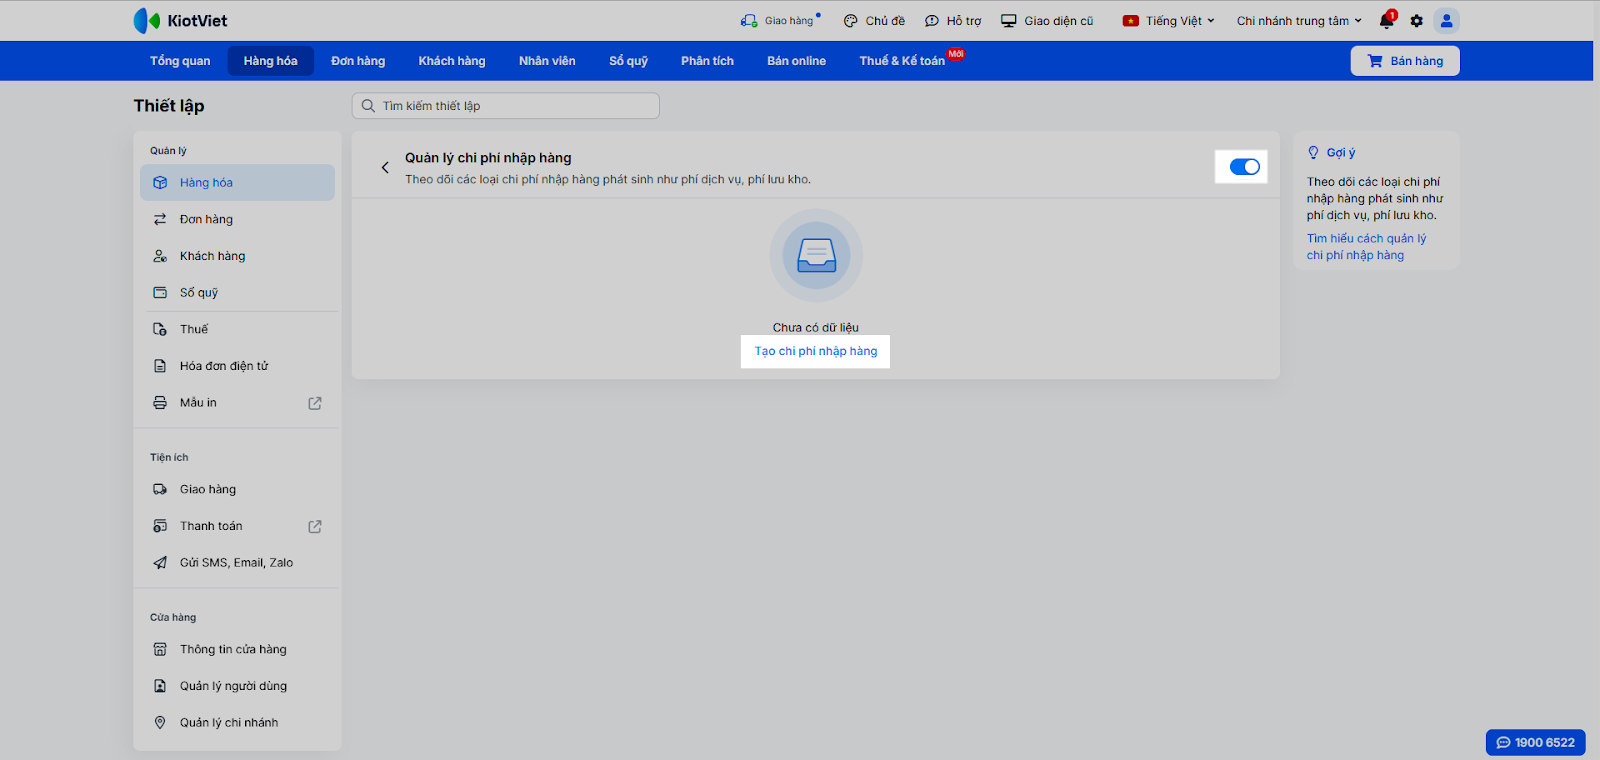This screenshot has width=1600, height=760.
Task: Click the Giao hàng delivery icon in header
Action: pos(749,21)
